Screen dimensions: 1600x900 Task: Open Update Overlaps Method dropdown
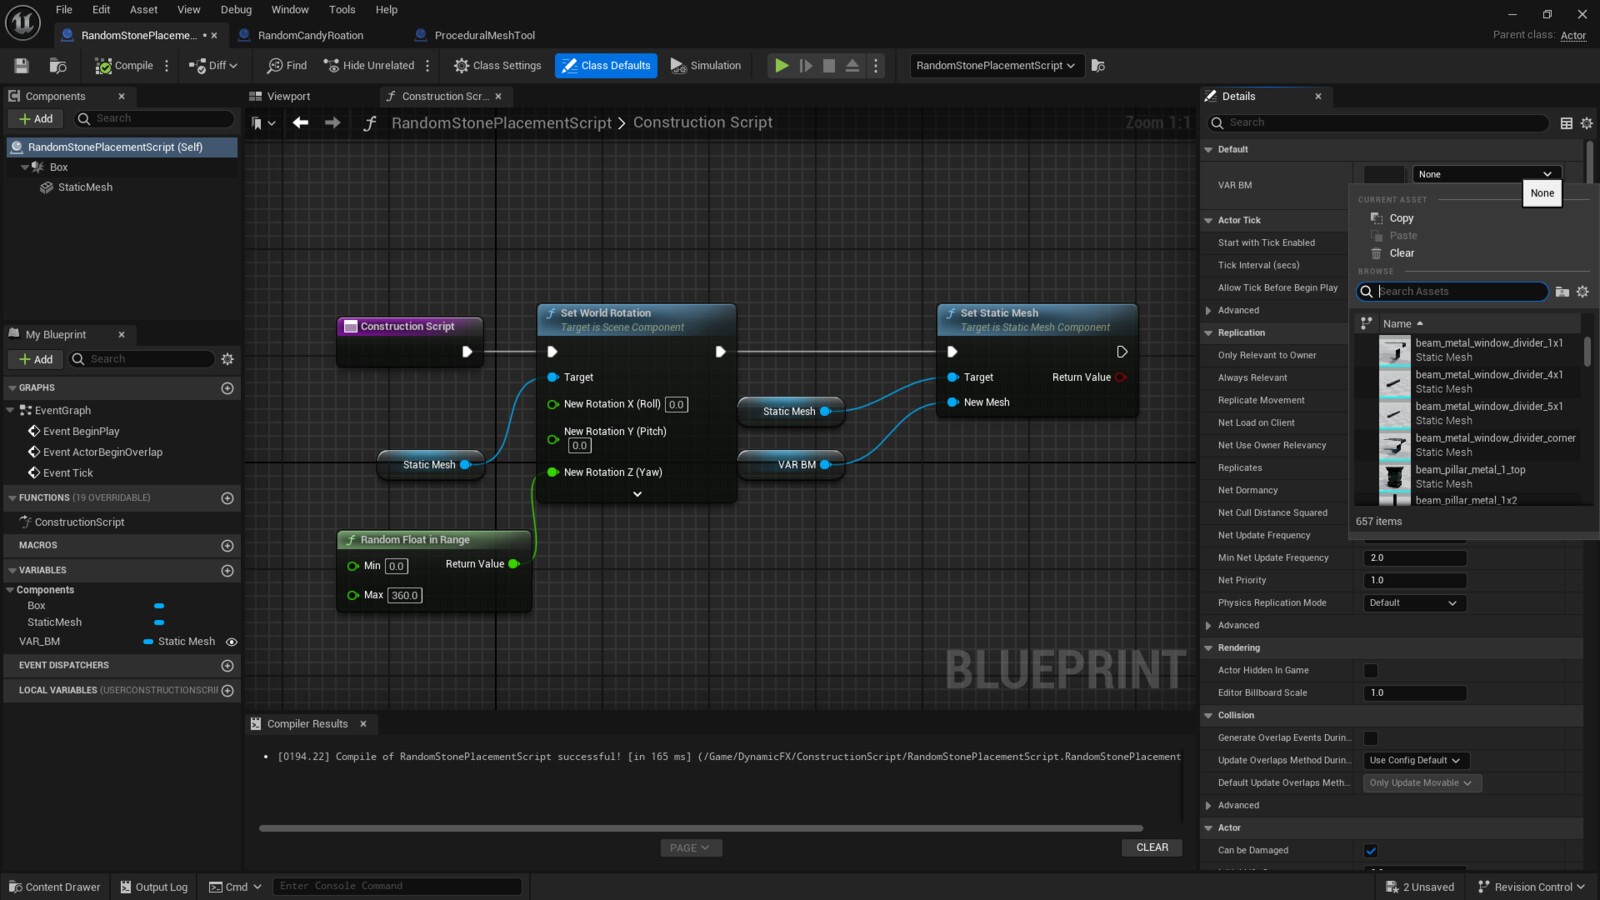coord(1415,761)
